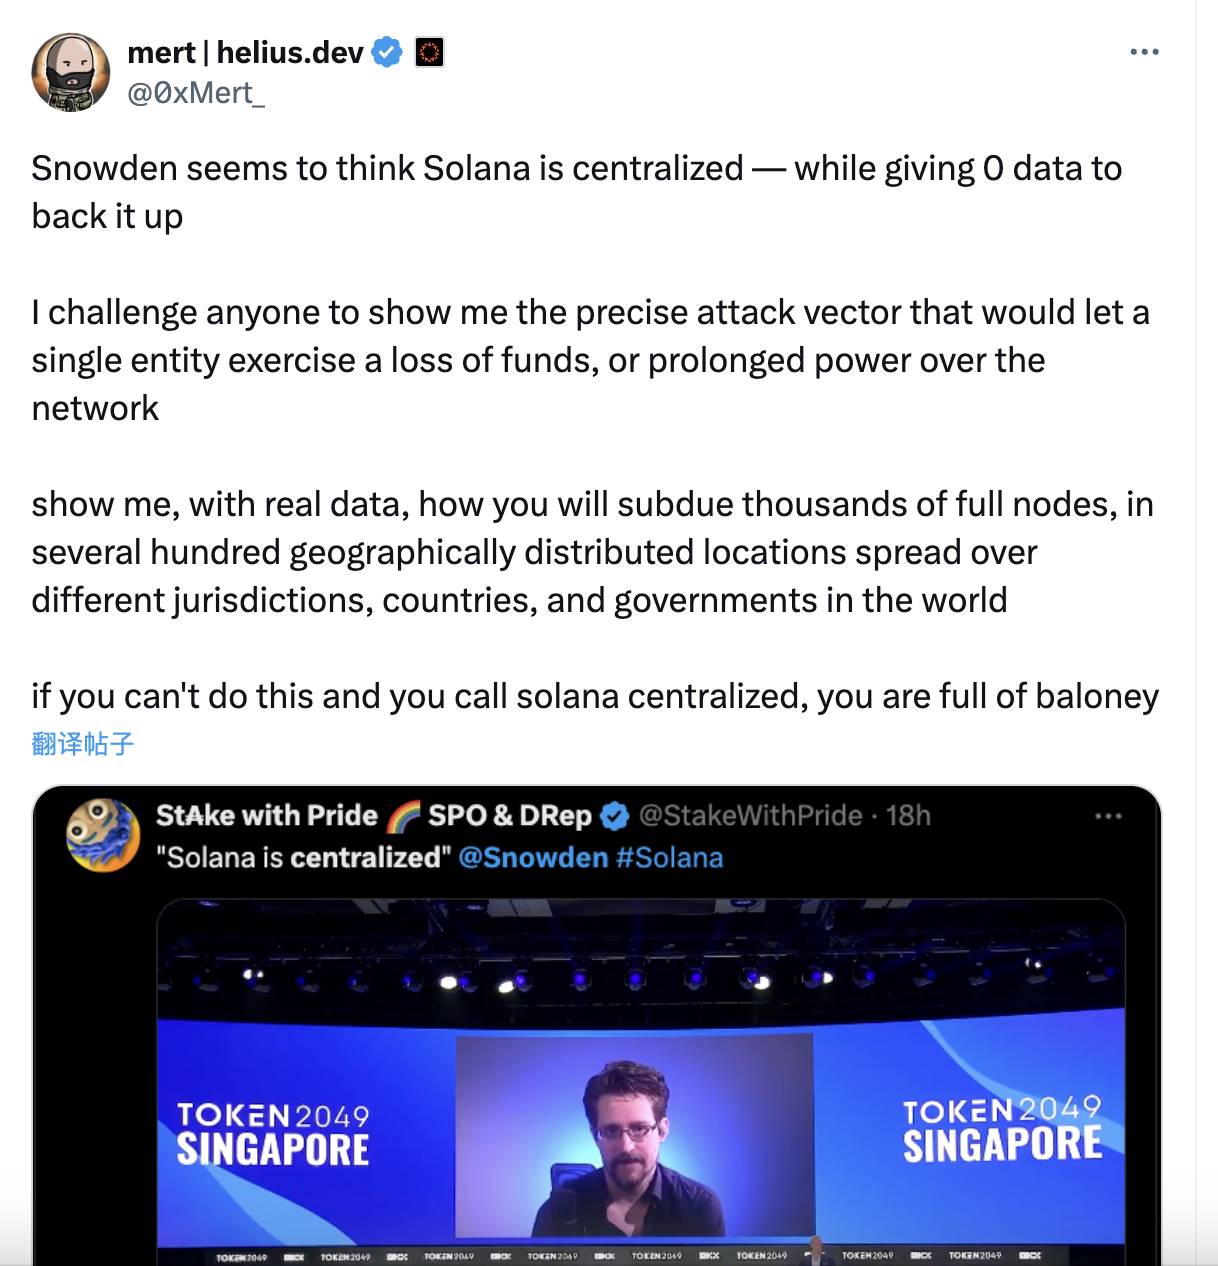Open the StAke with Pride avatar
Image resolution: width=1218 pixels, height=1266 pixels.
coord(103,835)
